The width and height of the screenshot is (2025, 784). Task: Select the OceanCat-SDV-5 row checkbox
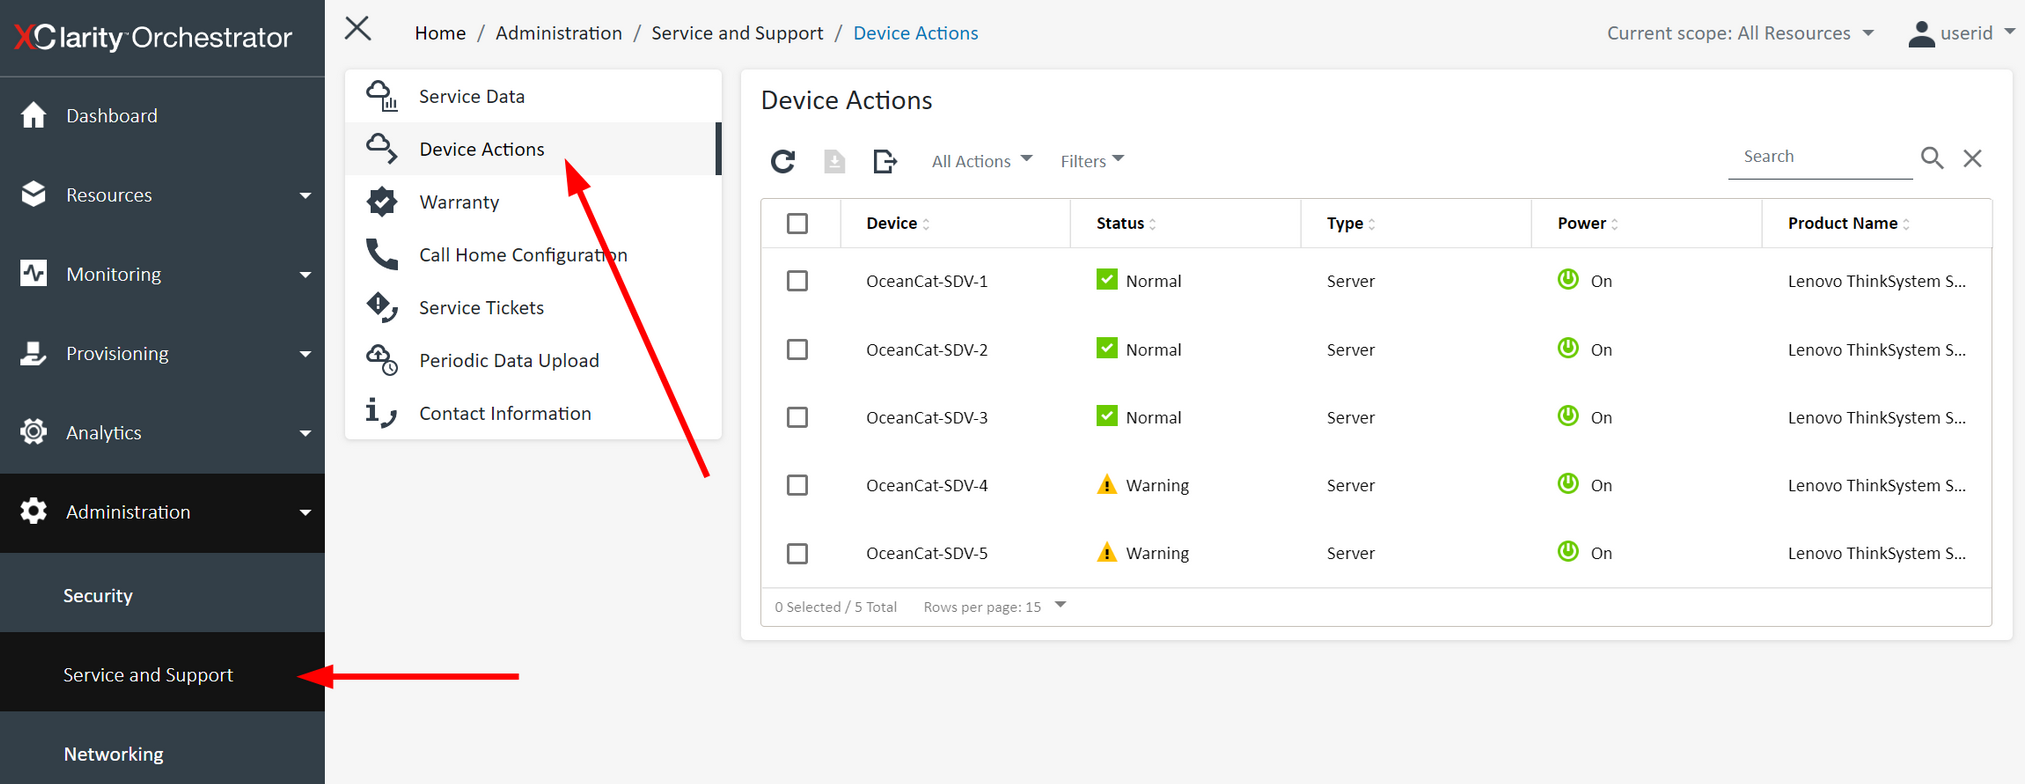(x=797, y=553)
